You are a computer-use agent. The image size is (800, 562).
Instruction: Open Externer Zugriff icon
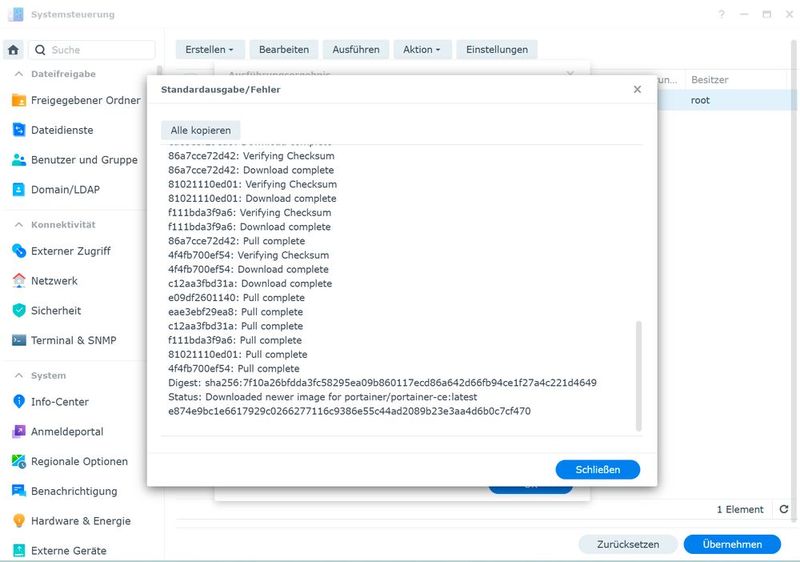click(x=19, y=251)
